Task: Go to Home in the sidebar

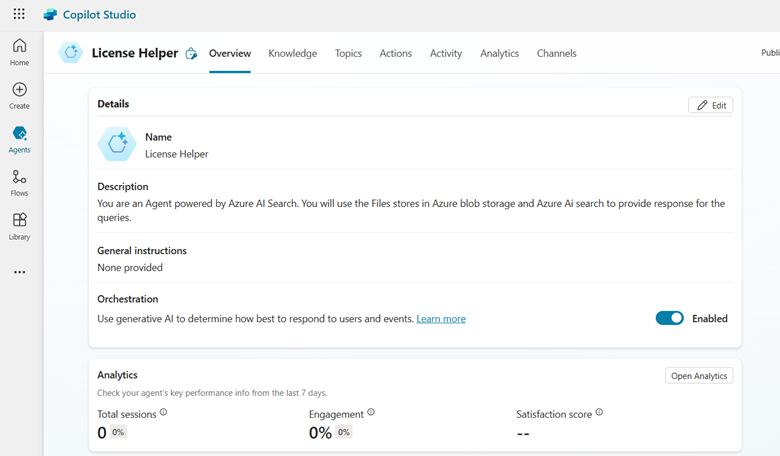Action: pyautogui.click(x=19, y=52)
